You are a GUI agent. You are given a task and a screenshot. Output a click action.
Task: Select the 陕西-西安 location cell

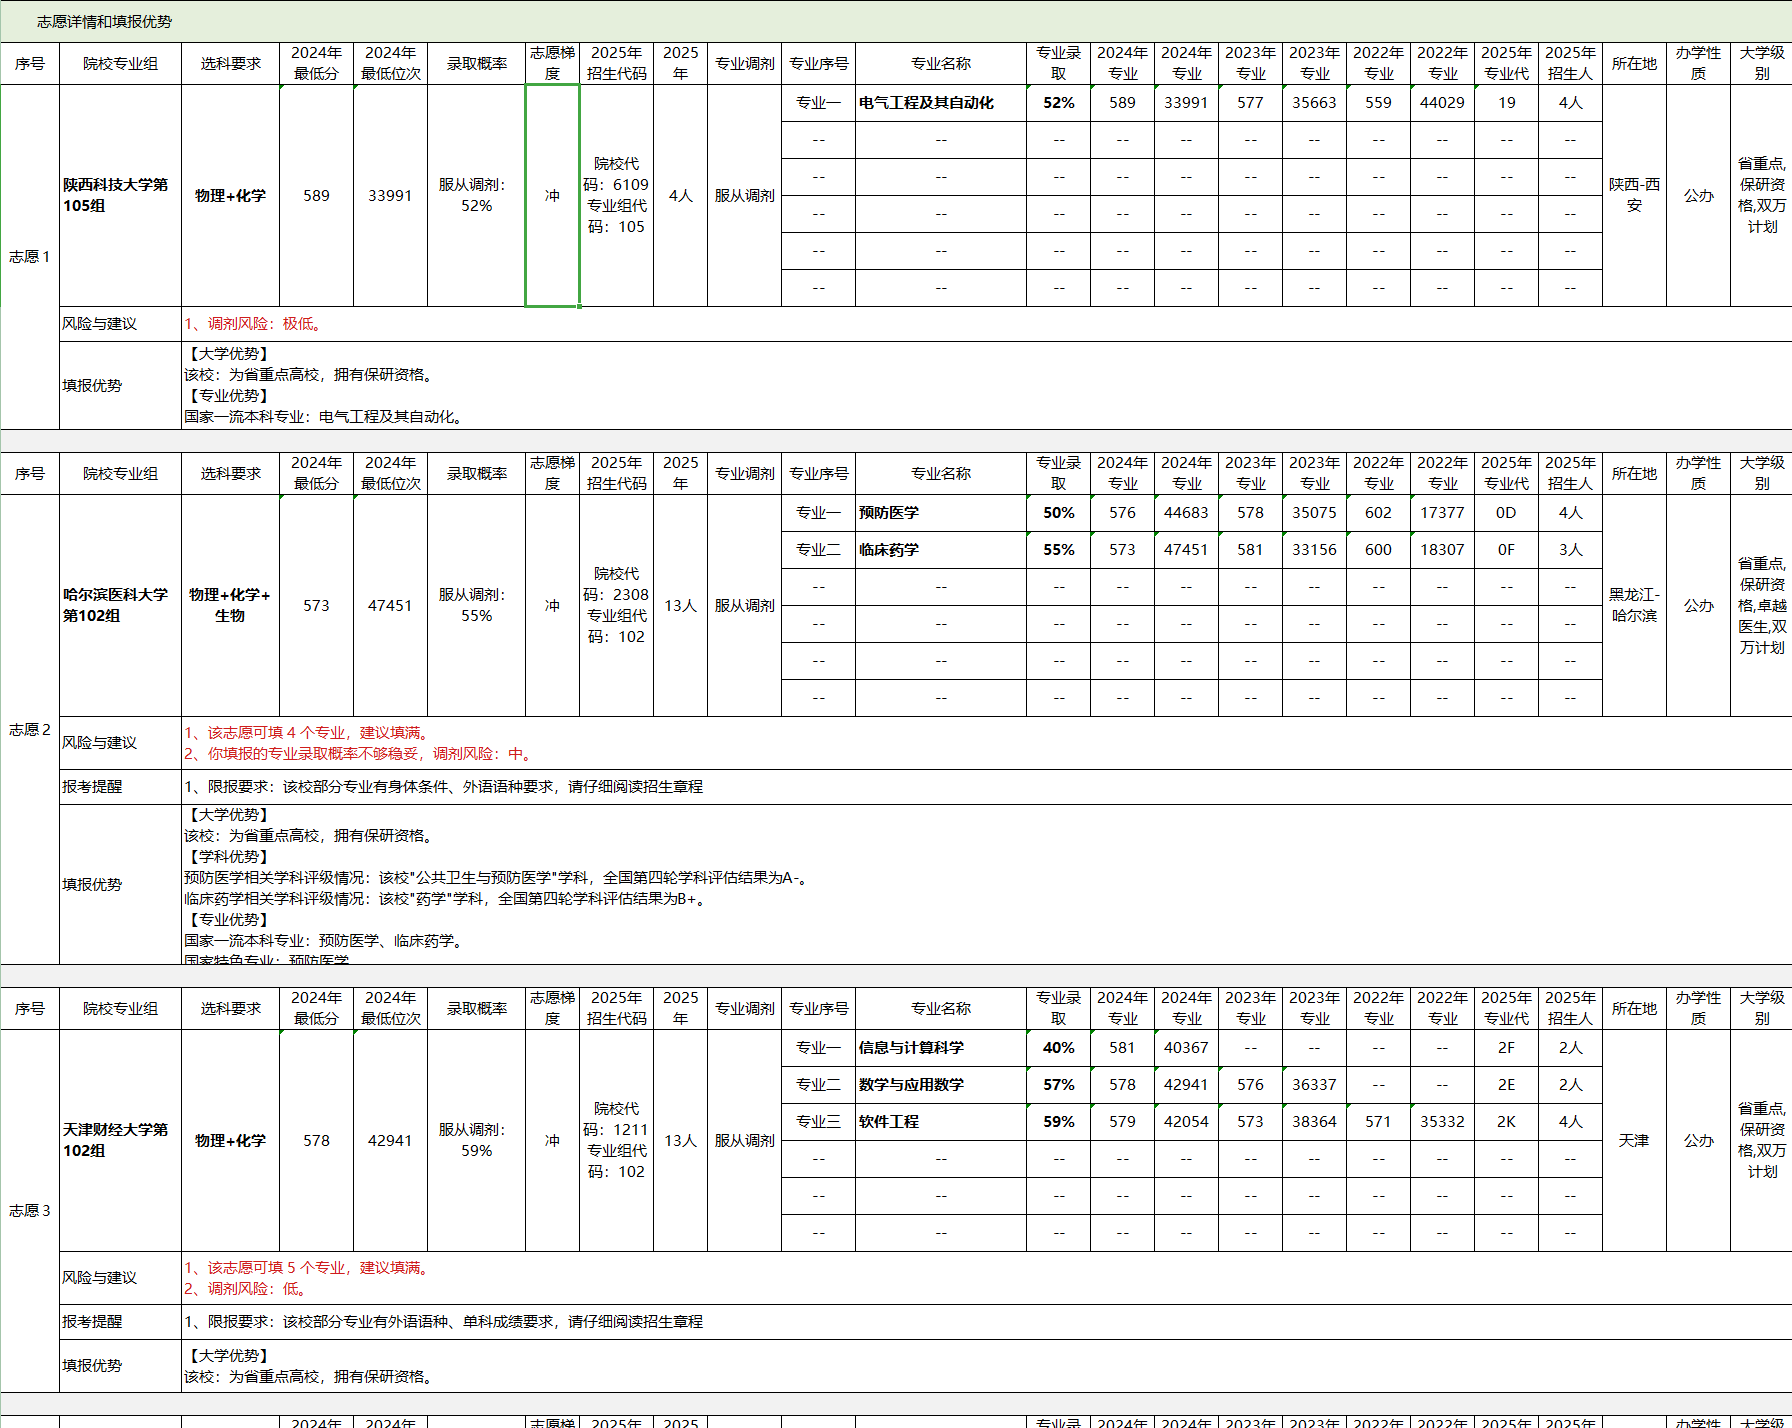pyautogui.click(x=1634, y=195)
